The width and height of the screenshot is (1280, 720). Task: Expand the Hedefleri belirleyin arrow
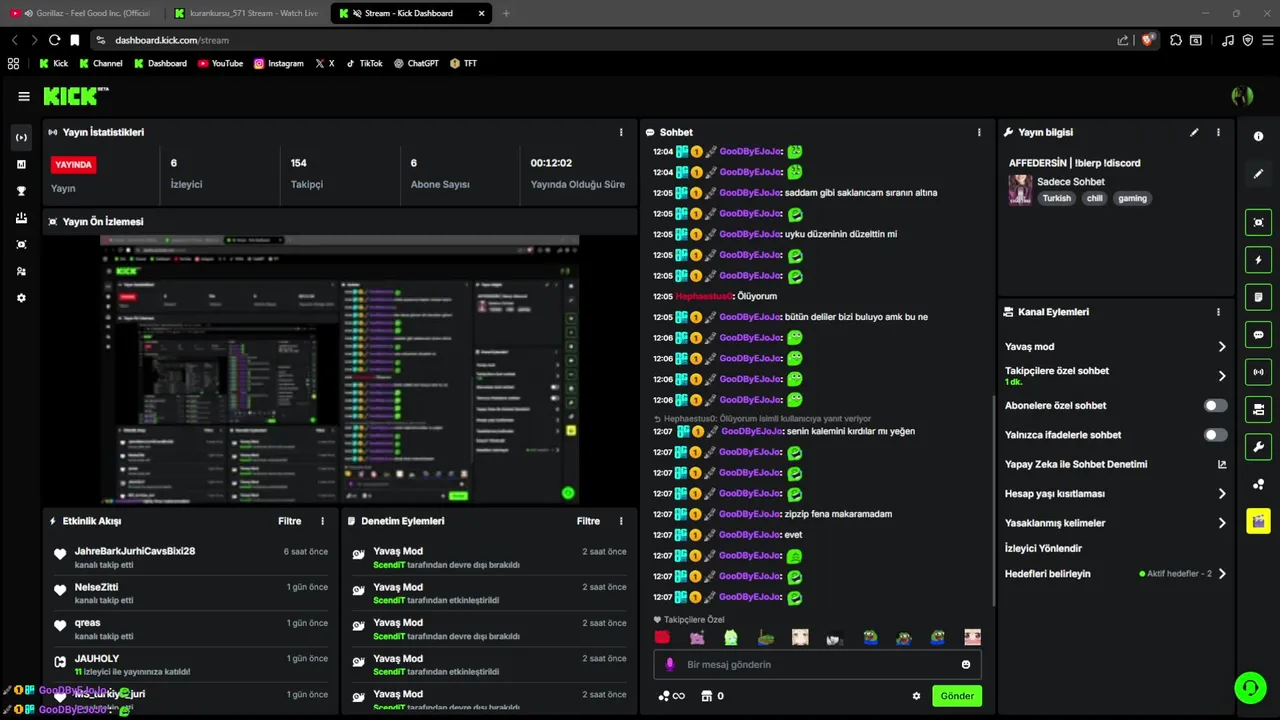coord(1222,574)
